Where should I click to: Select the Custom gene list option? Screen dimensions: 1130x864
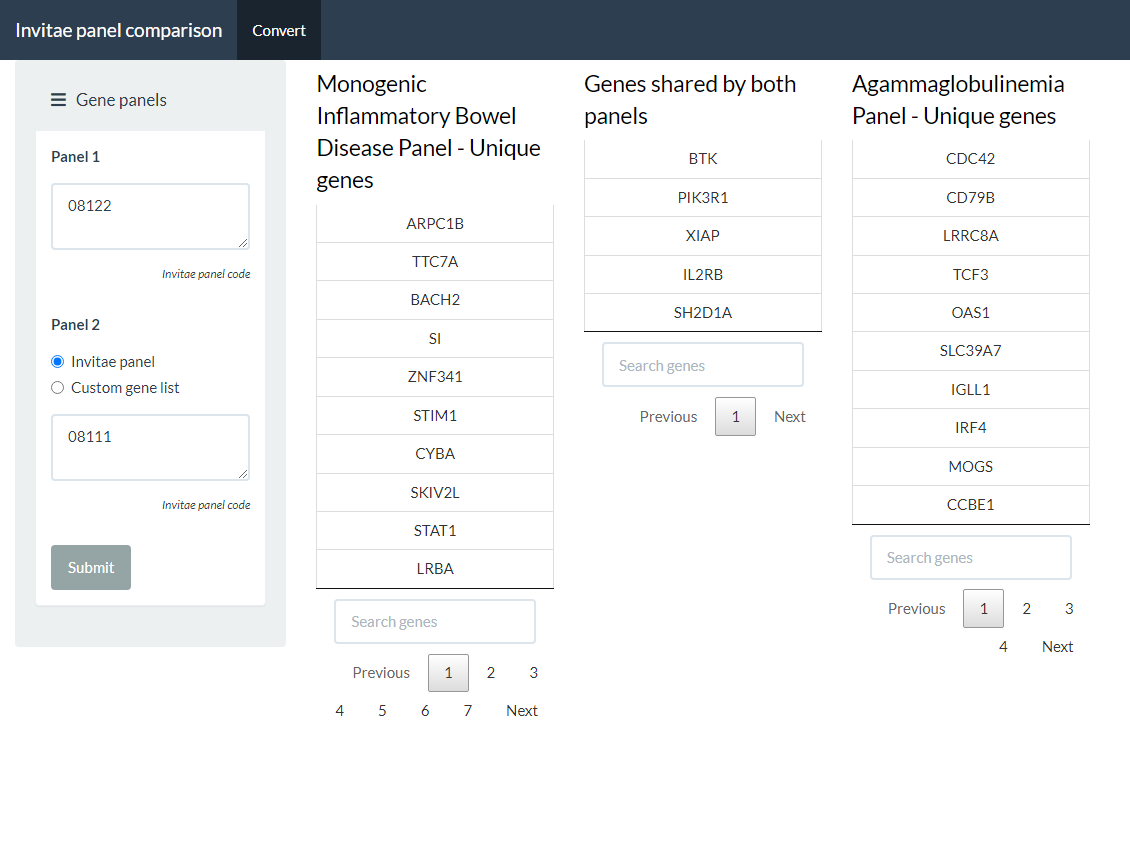(57, 388)
